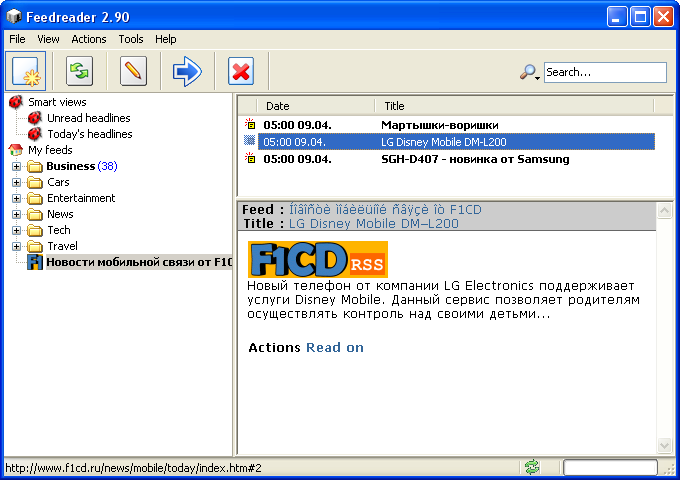Open the View menu
680x480 pixels.
48,39
